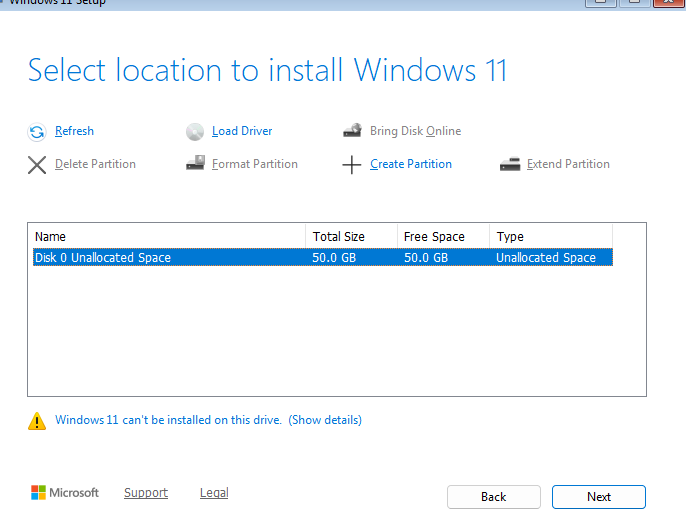Screen dimensions: 686x532
Task: Open Show details for install warning
Action: [325, 420]
